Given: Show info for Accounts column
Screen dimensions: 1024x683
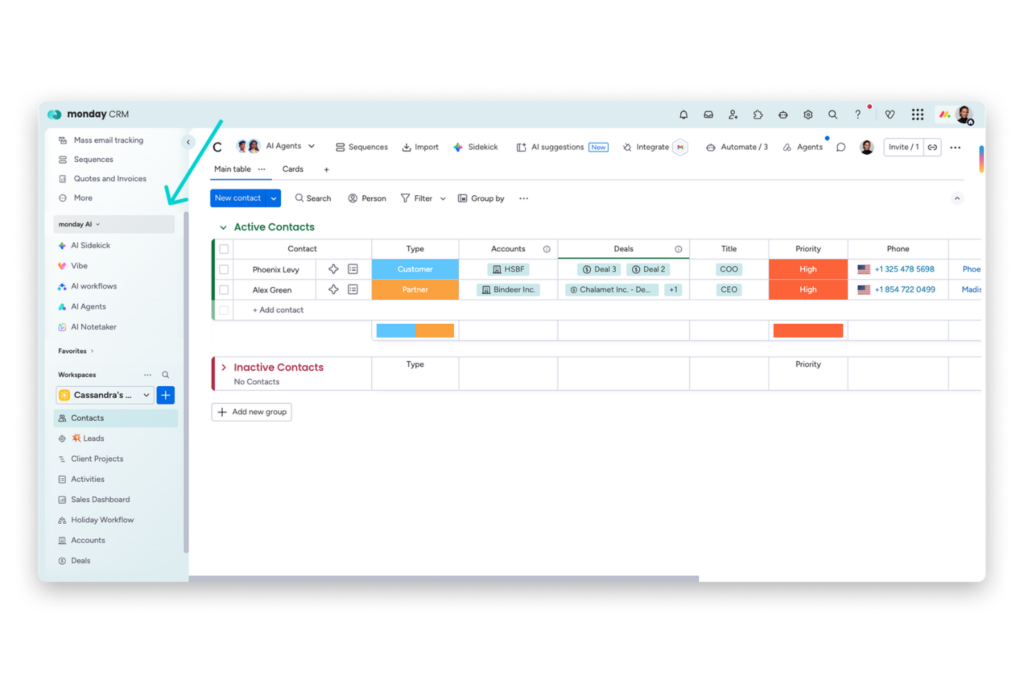Looking at the screenshot, I should (547, 249).
